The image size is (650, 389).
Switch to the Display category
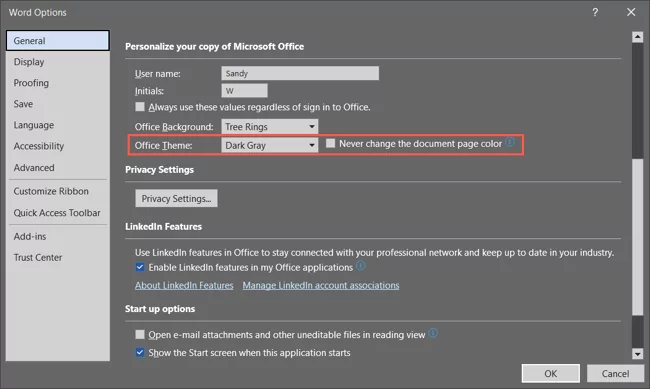click(58, 62)
